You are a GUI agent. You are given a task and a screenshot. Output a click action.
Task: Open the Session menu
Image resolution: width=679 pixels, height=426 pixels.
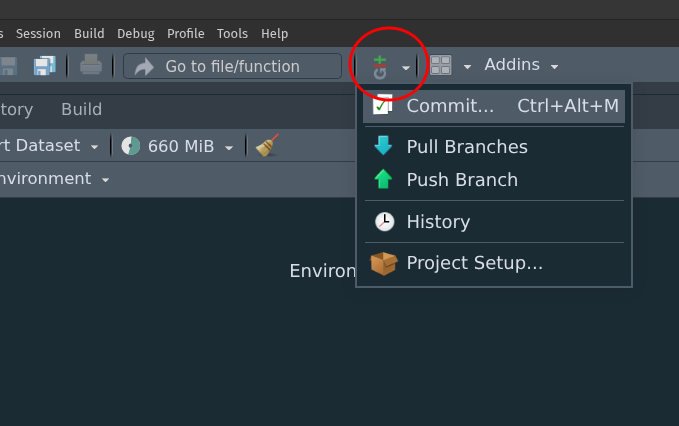tap(38, 34)
